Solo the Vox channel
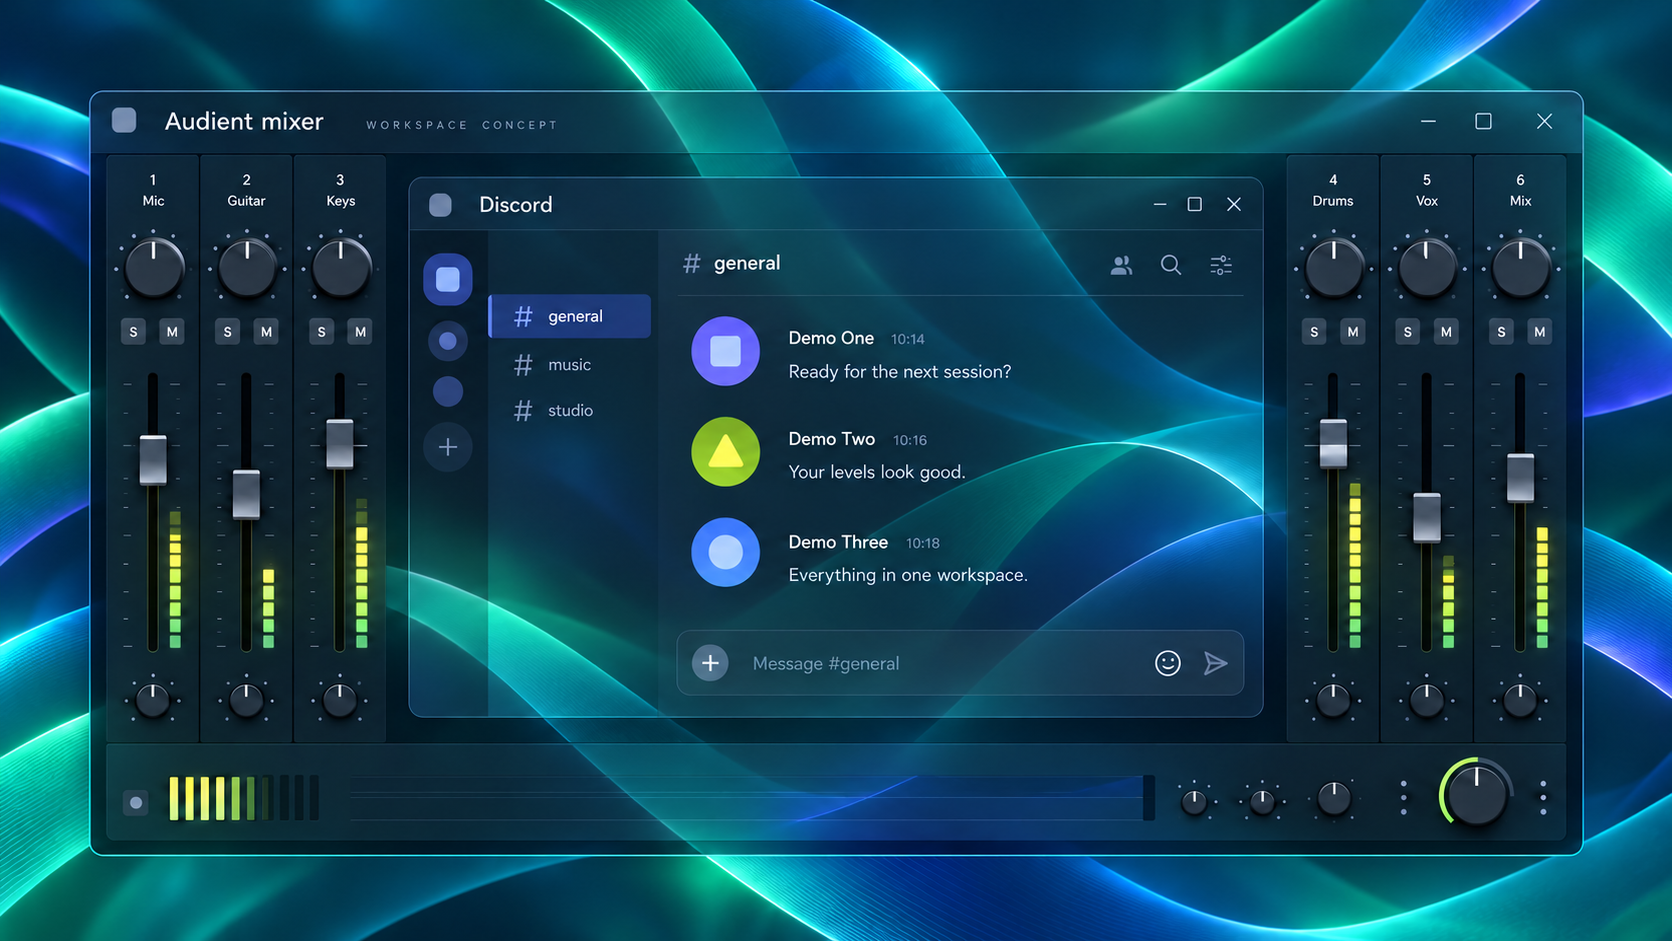The image size is (1672, 941). pyautogui.click(x=1407, y=332)
